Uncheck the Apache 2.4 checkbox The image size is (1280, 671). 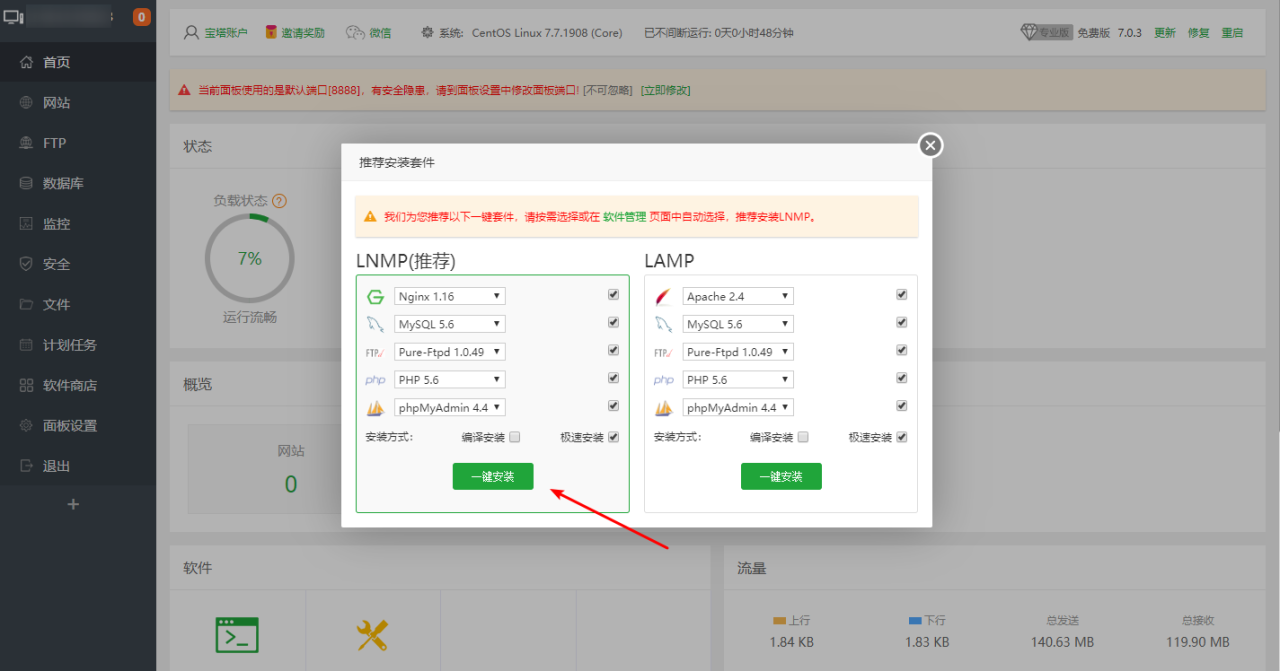[901, 294]
